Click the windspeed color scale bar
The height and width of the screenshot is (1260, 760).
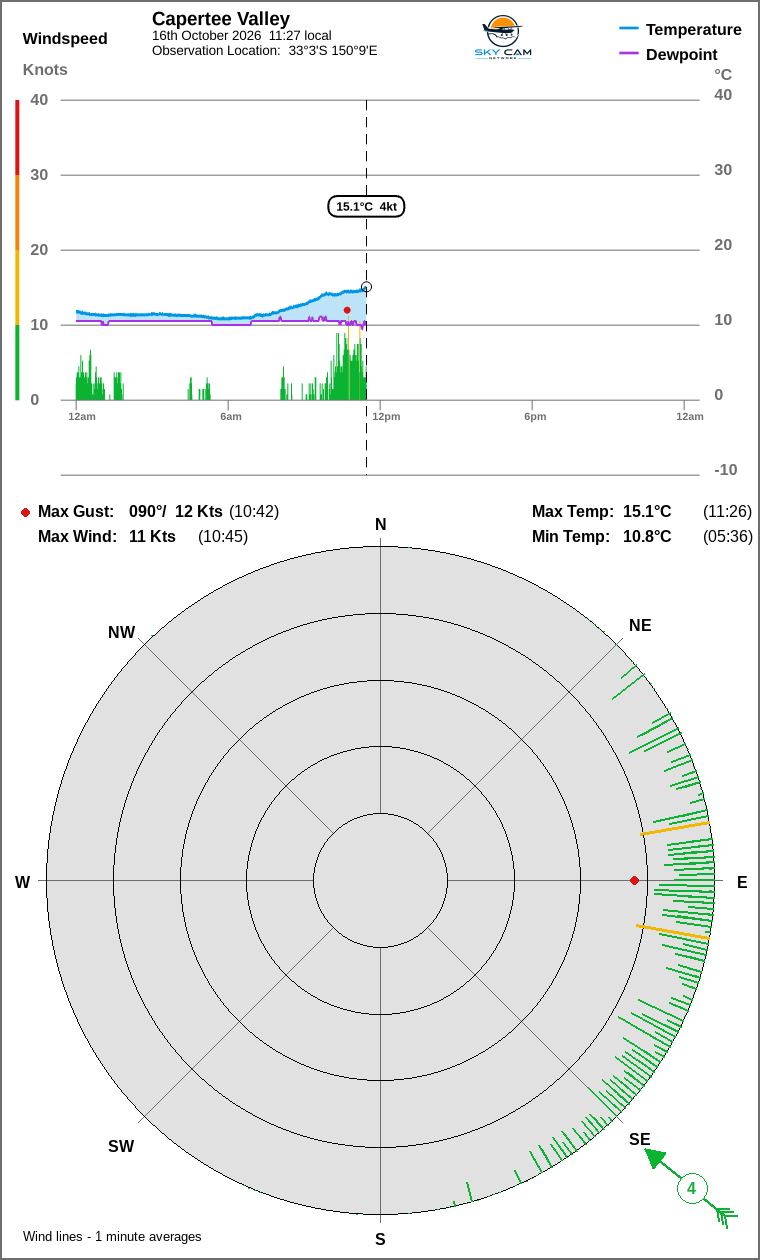(17, 250)
